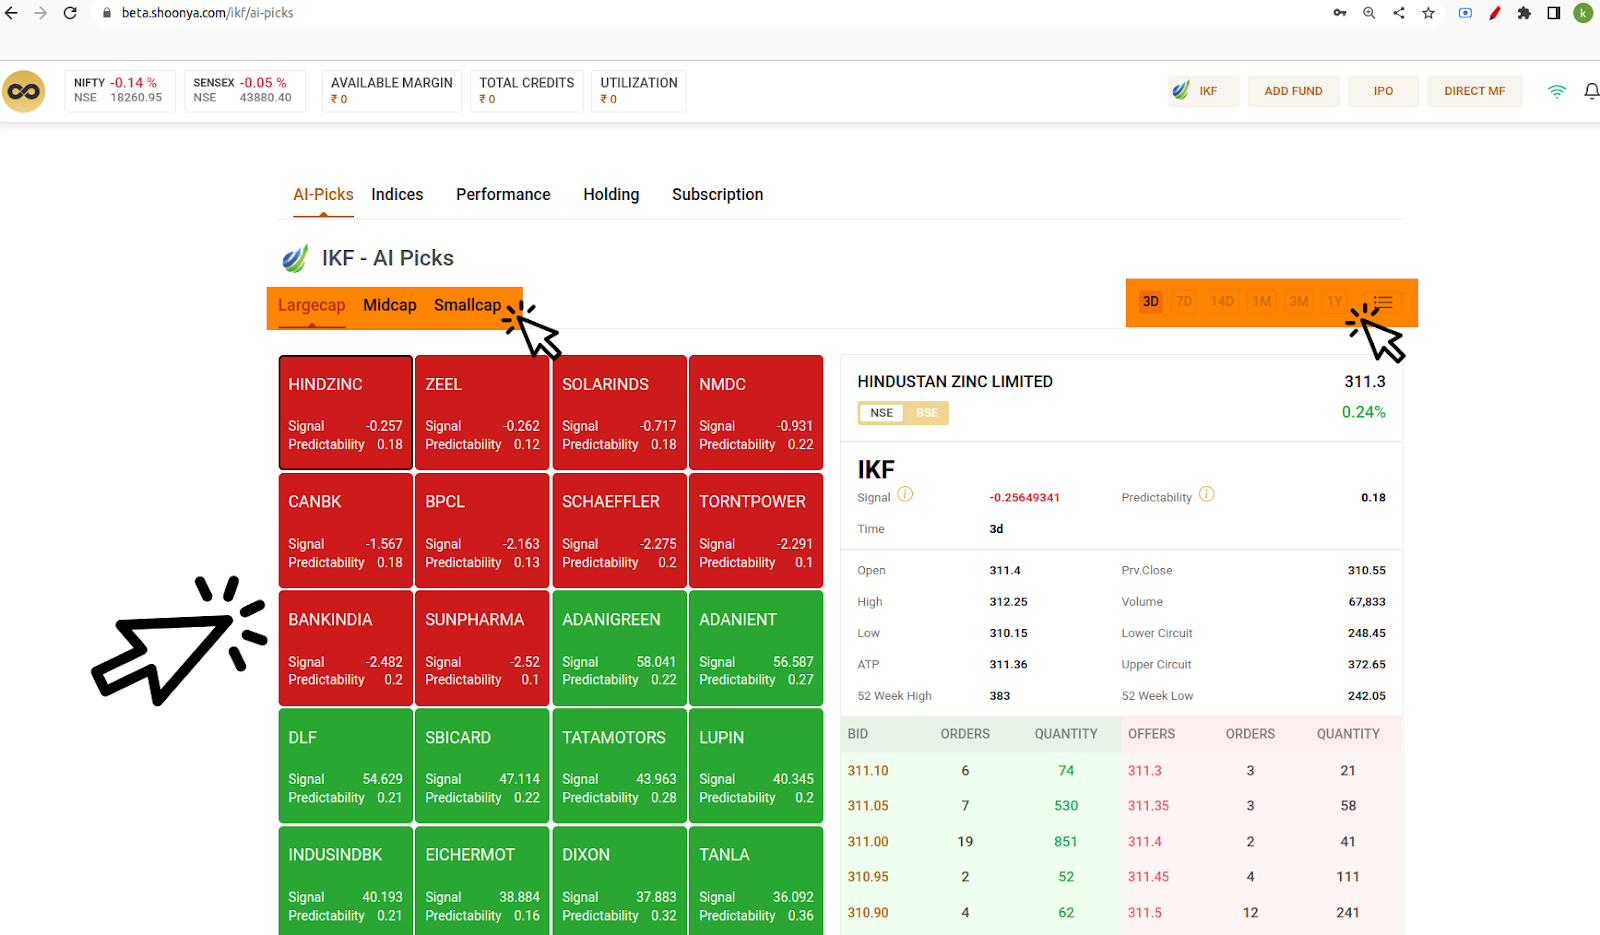Select the Largecap category tab
This screenshot has width=1600, height=935.
coord(311,305)
